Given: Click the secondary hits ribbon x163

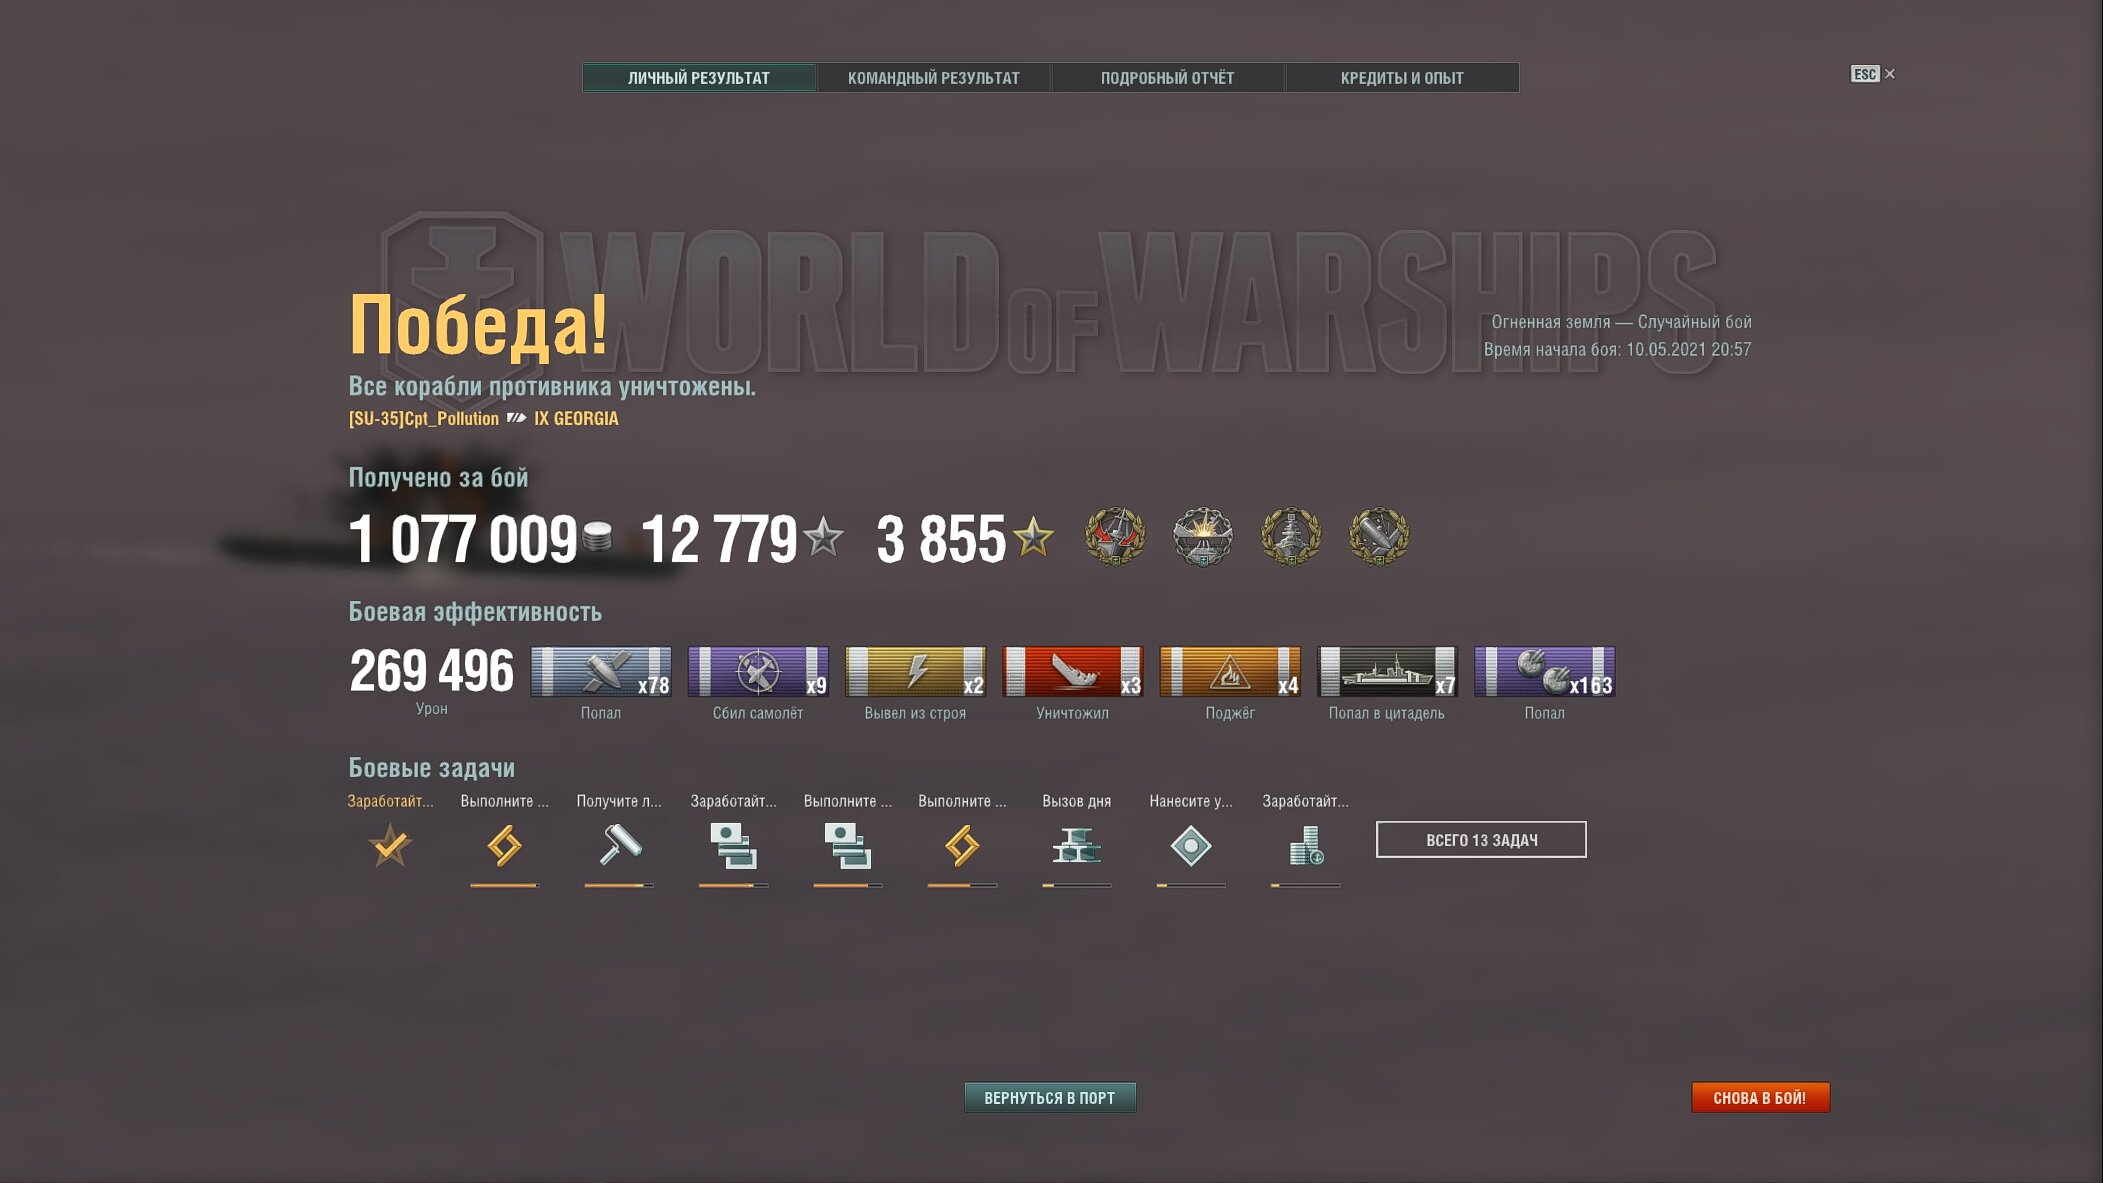Looking at the screenshot, I should 1544,671.
